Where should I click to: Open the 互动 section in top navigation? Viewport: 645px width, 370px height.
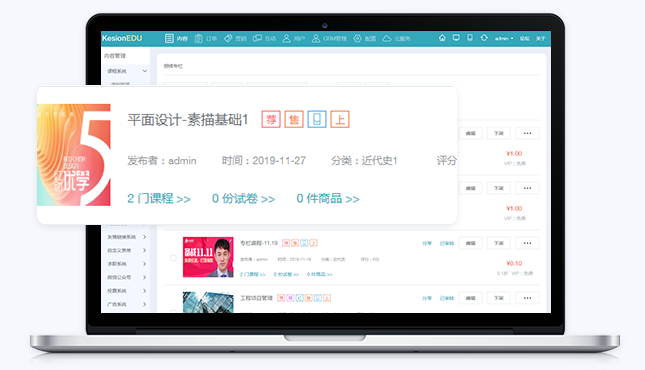(264, 38)
